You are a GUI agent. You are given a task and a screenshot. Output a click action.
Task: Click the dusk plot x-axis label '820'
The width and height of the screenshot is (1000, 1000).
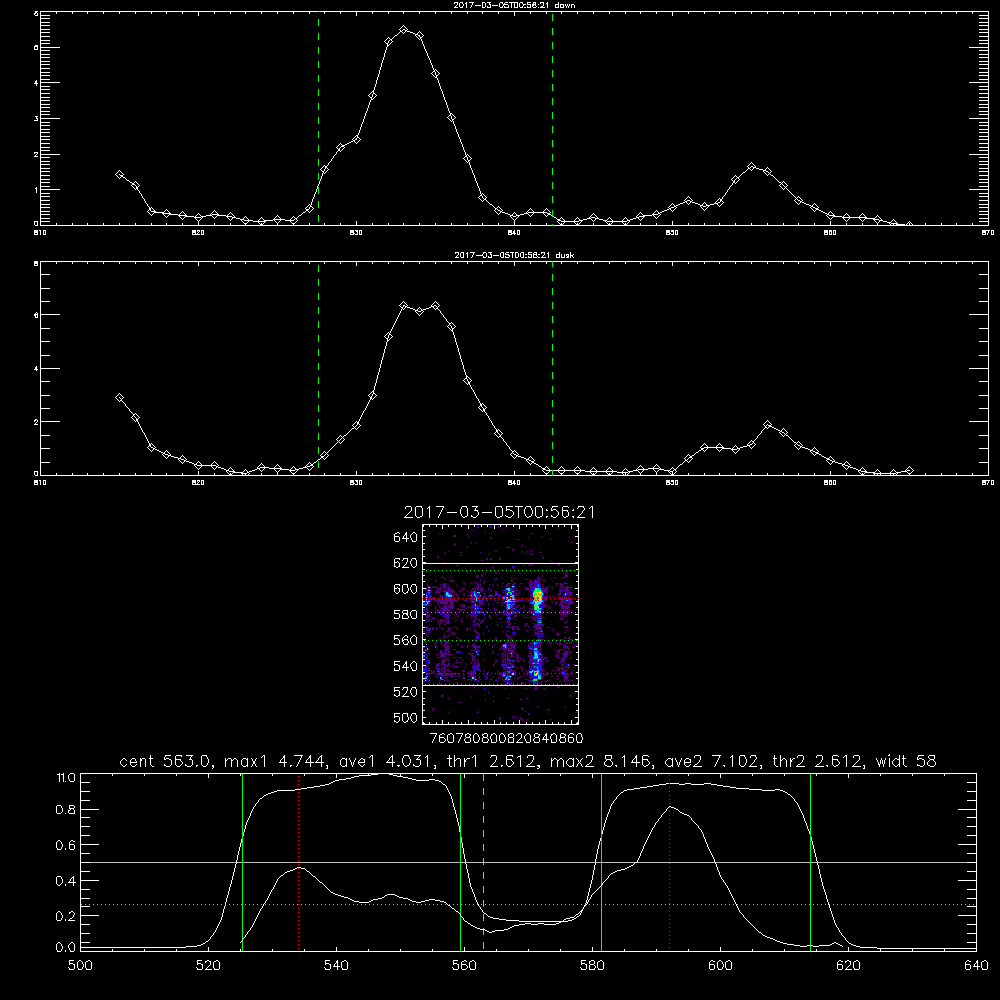tap(198, 483)
